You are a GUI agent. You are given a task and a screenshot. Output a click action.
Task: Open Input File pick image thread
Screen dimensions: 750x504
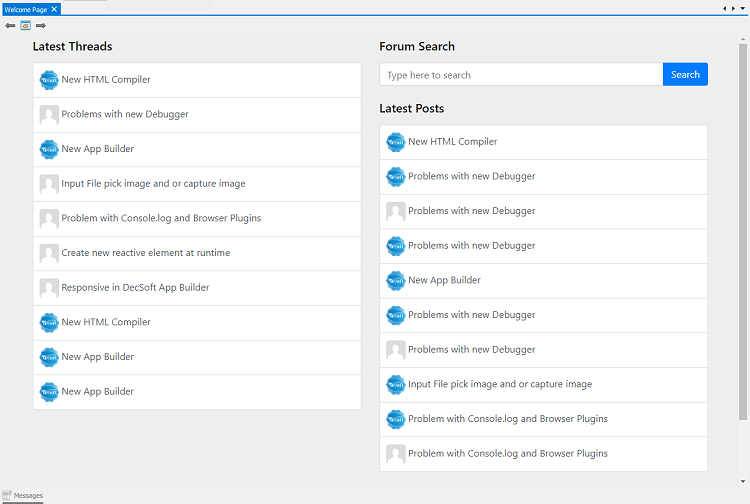point(153,184)
